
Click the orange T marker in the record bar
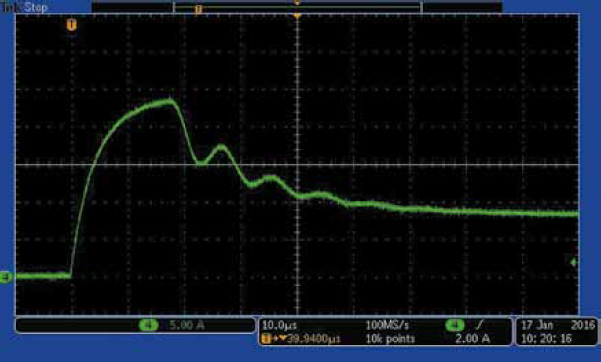[198, 10]
